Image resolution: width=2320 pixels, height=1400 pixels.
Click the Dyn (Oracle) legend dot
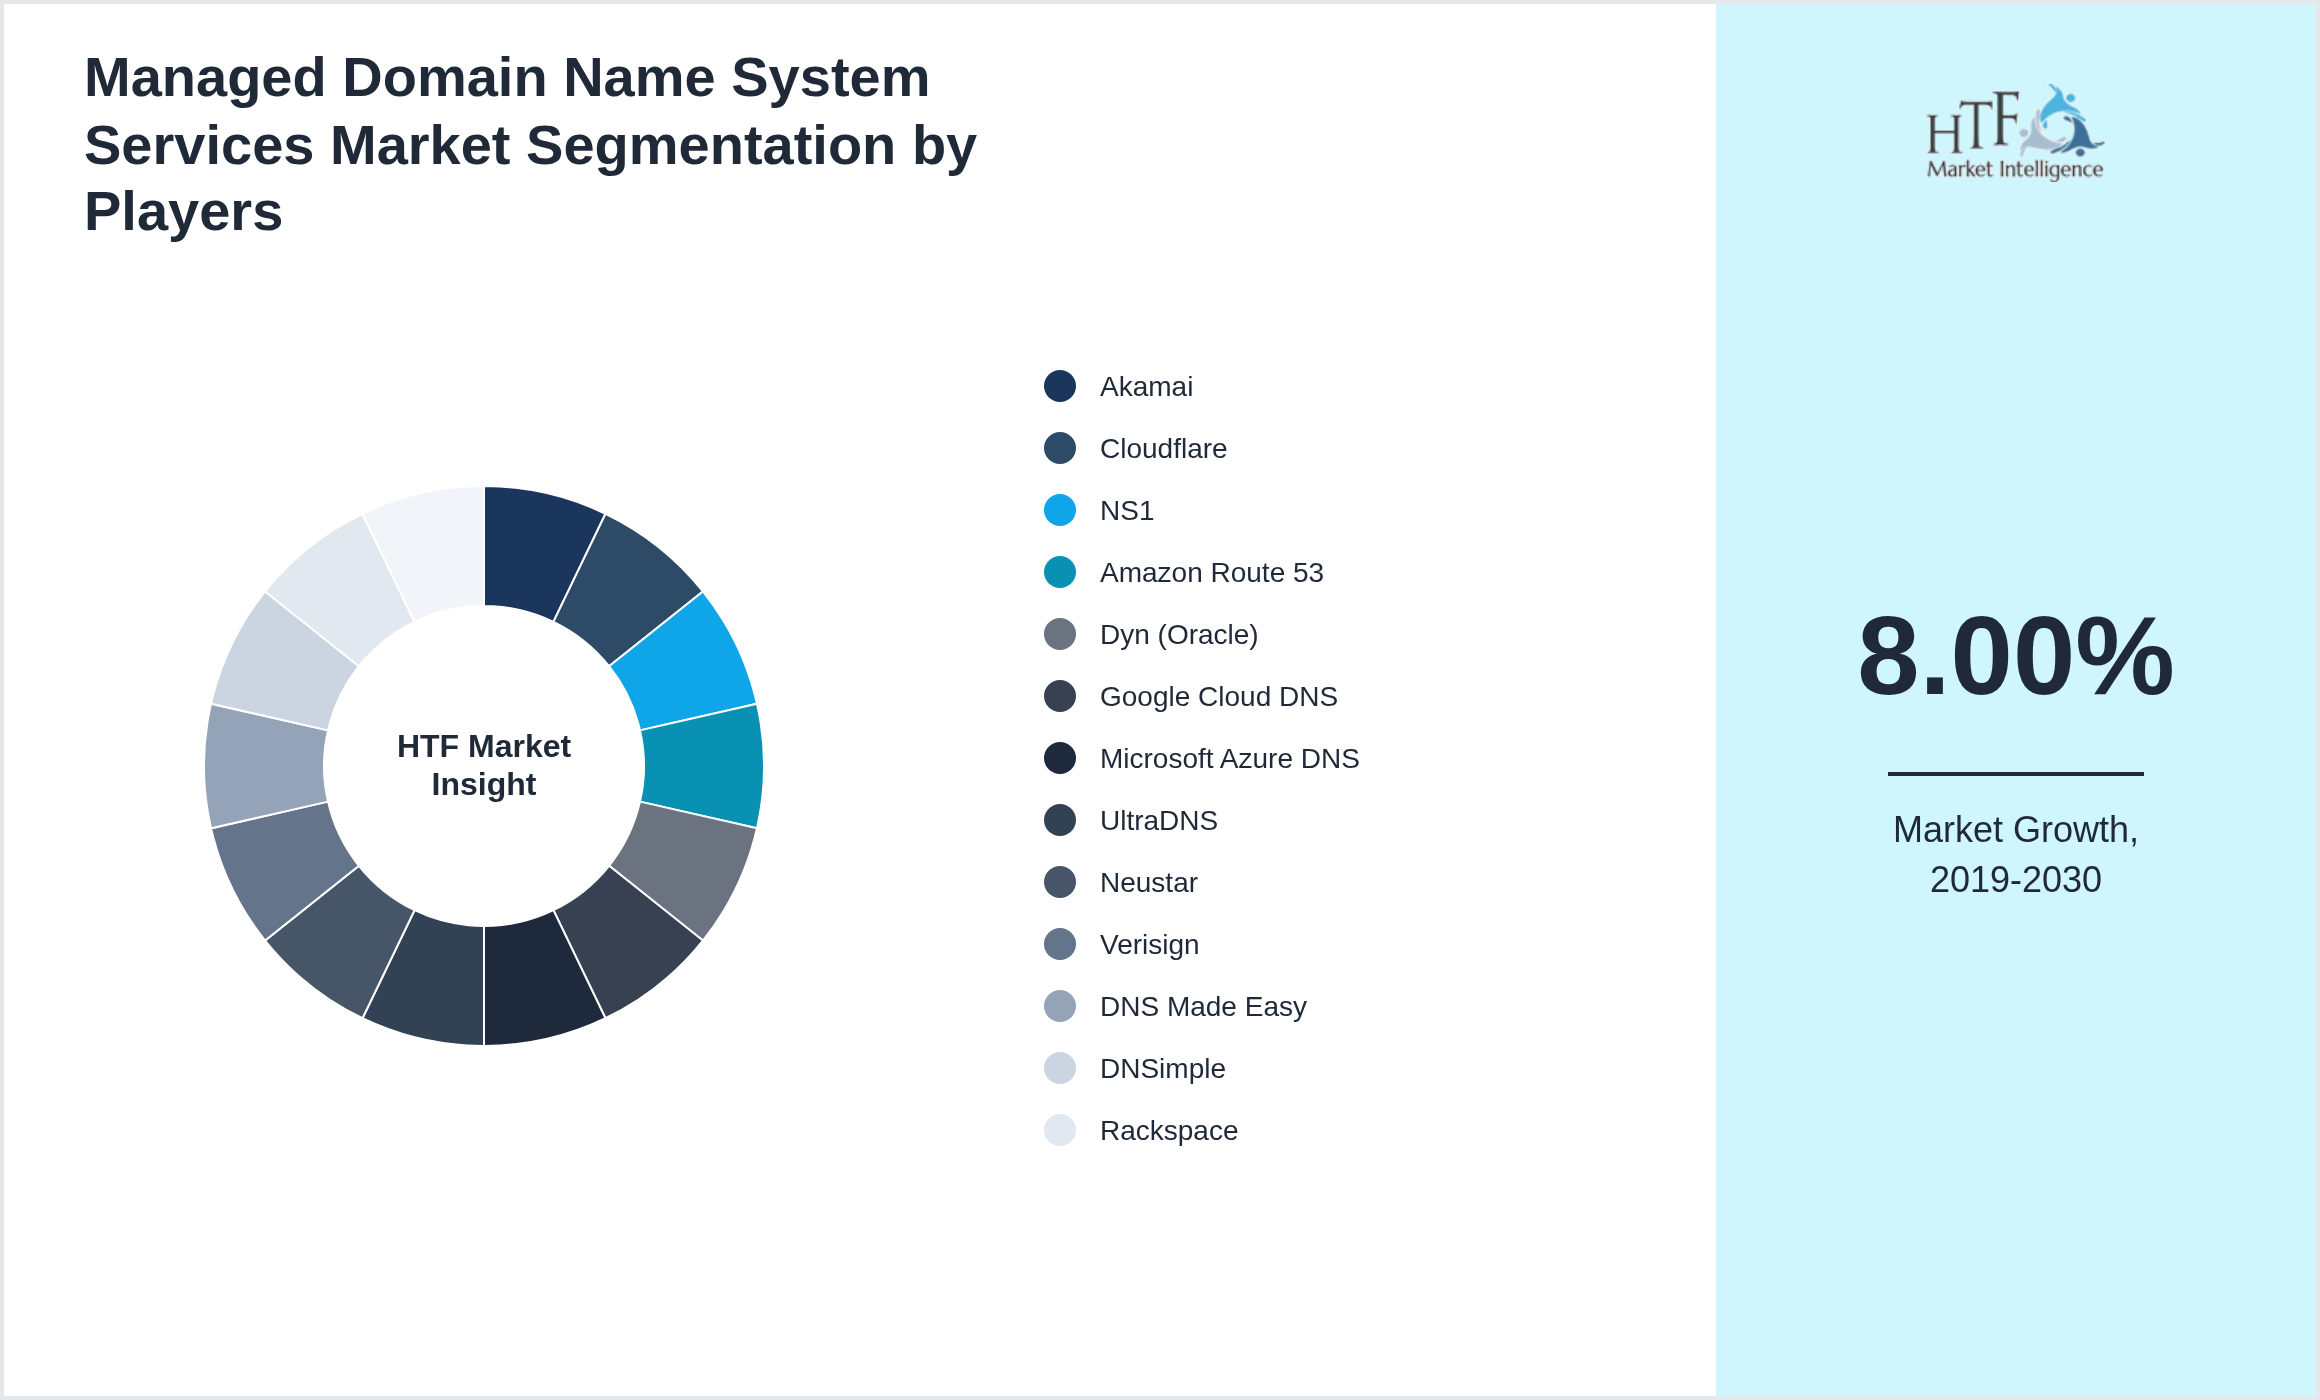pyautogui.click(x=1058, y=635)
